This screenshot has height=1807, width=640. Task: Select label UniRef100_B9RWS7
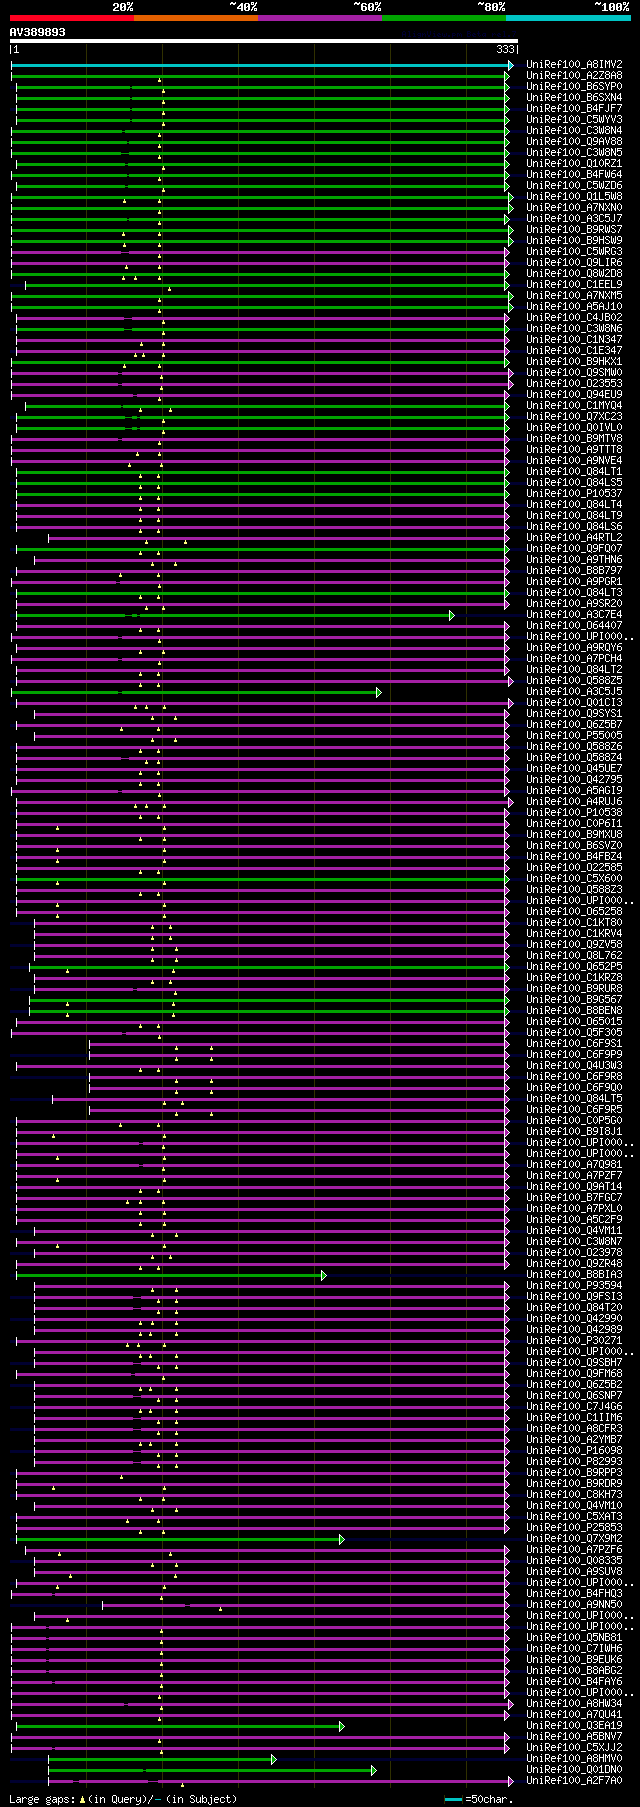574,230
